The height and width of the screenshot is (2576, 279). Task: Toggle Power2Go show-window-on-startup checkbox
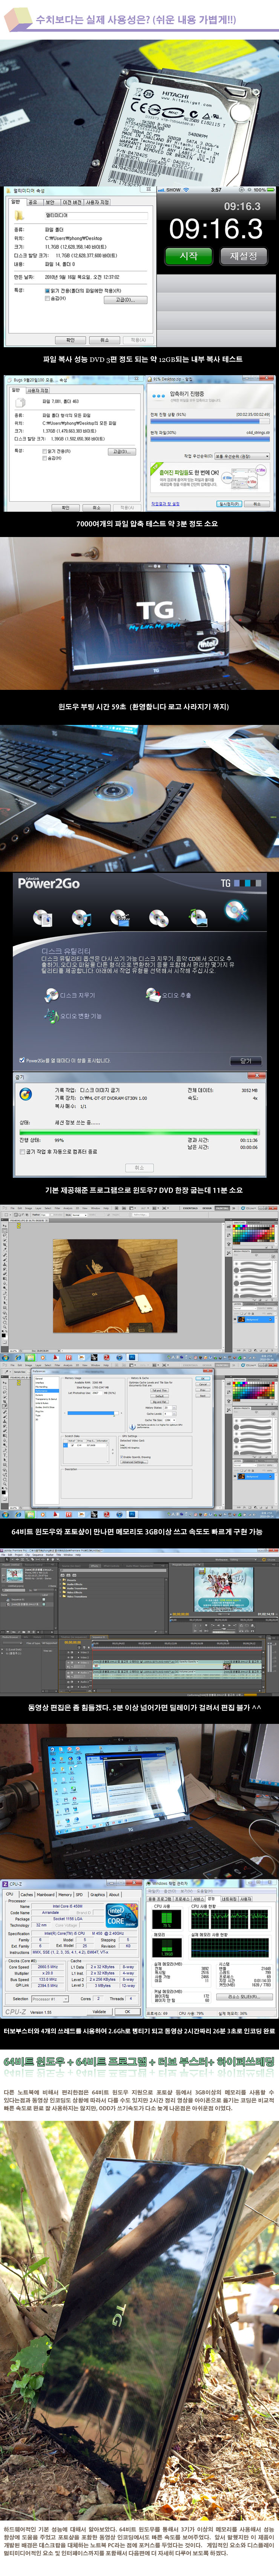[x=22, y=1060]
